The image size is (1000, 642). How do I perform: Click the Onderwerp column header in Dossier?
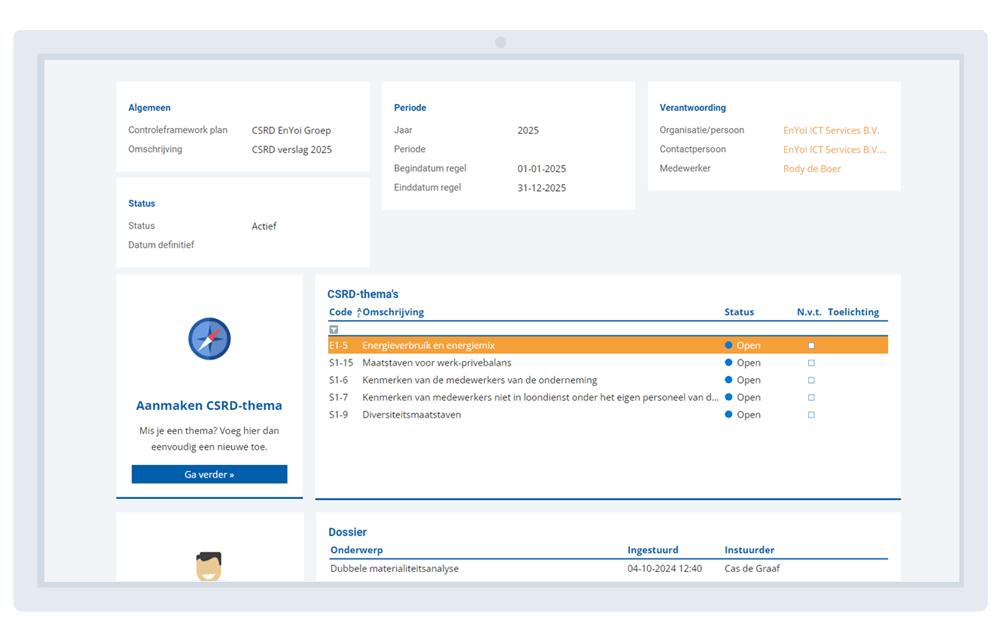(356, 550)
